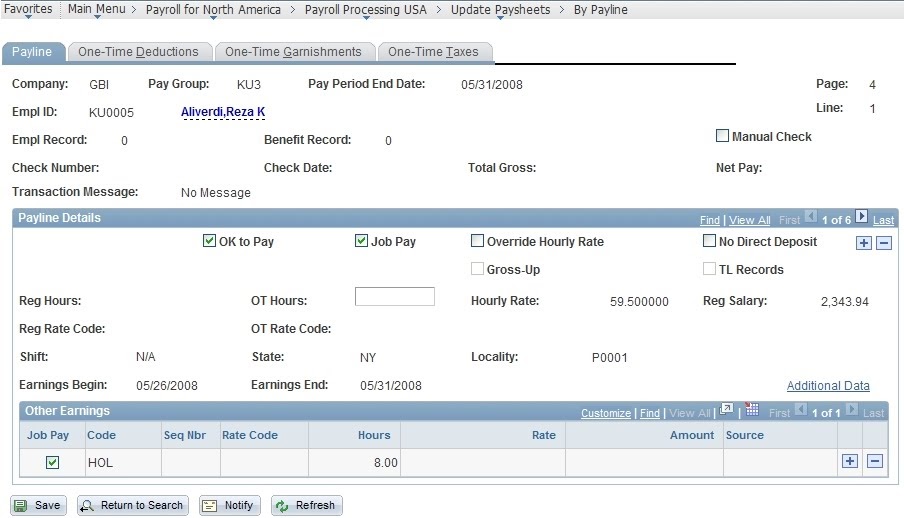Click Find link in Other Earnings header
Image resolution: width=904 pixels, height=518 pixels.
(650, 413)
